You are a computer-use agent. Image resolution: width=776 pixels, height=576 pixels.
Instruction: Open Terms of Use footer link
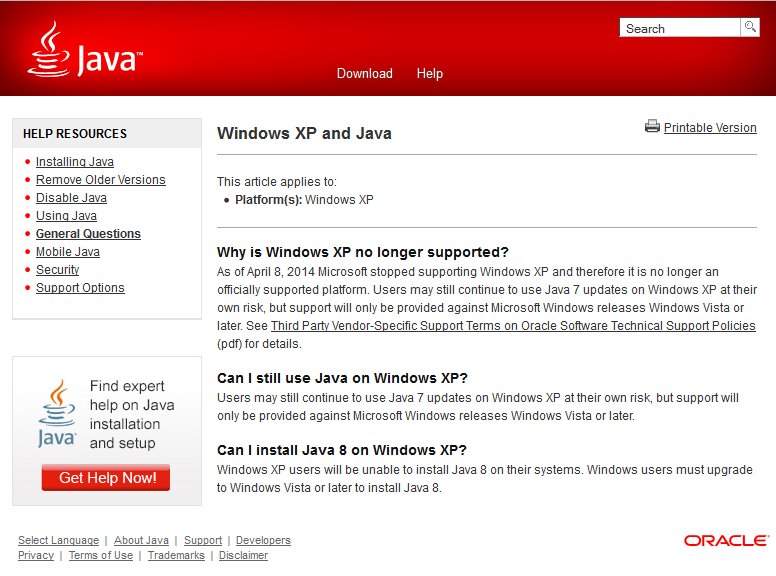(x=101, y=555)
